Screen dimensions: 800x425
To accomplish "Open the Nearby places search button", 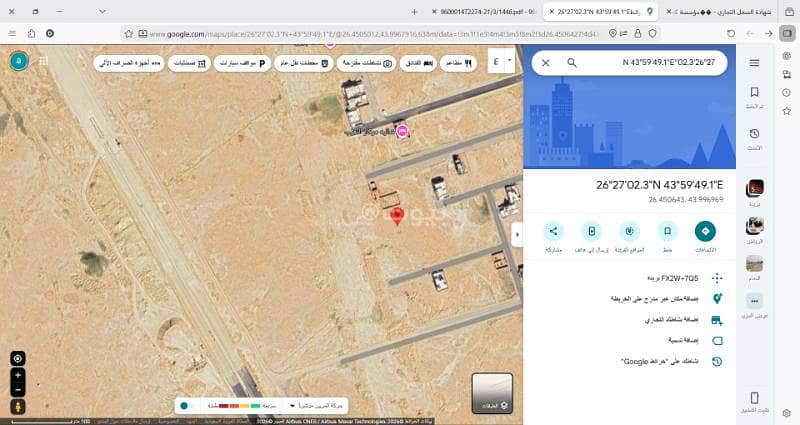I will (630, 231).
